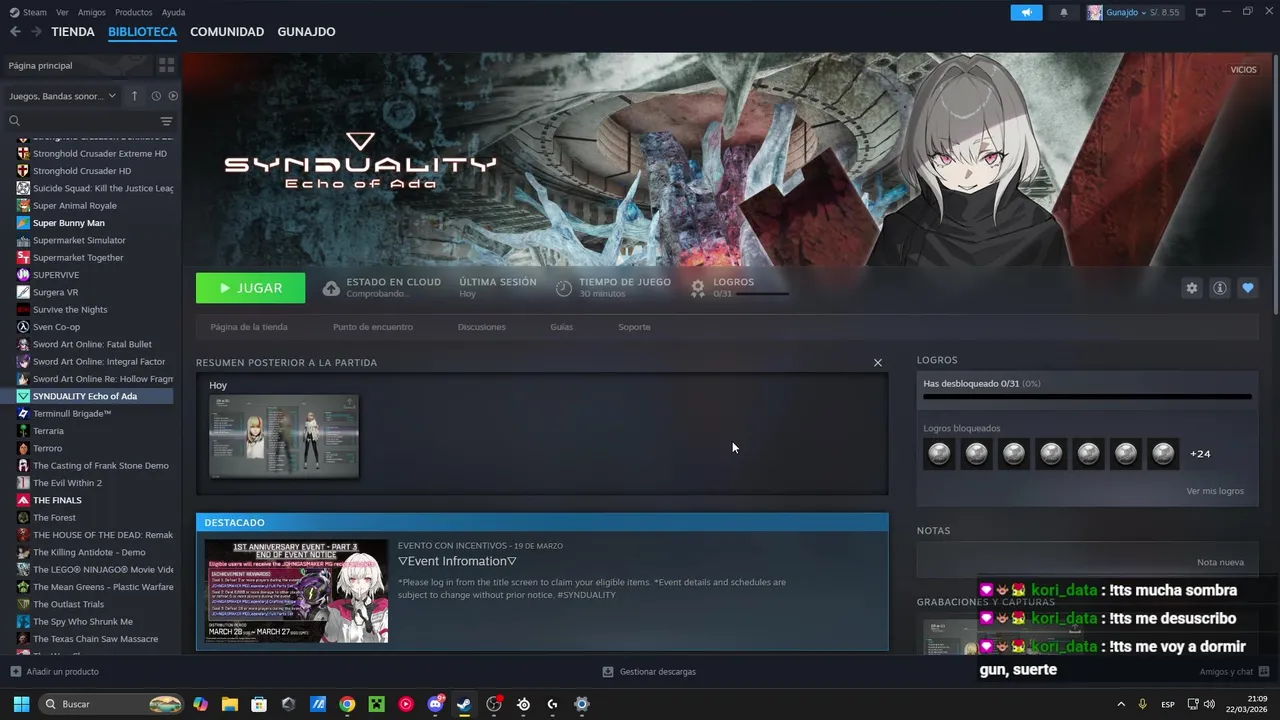1280x720 pixels.
Task: Select Terraria in the game list
Action: click(x=48, y=431)
